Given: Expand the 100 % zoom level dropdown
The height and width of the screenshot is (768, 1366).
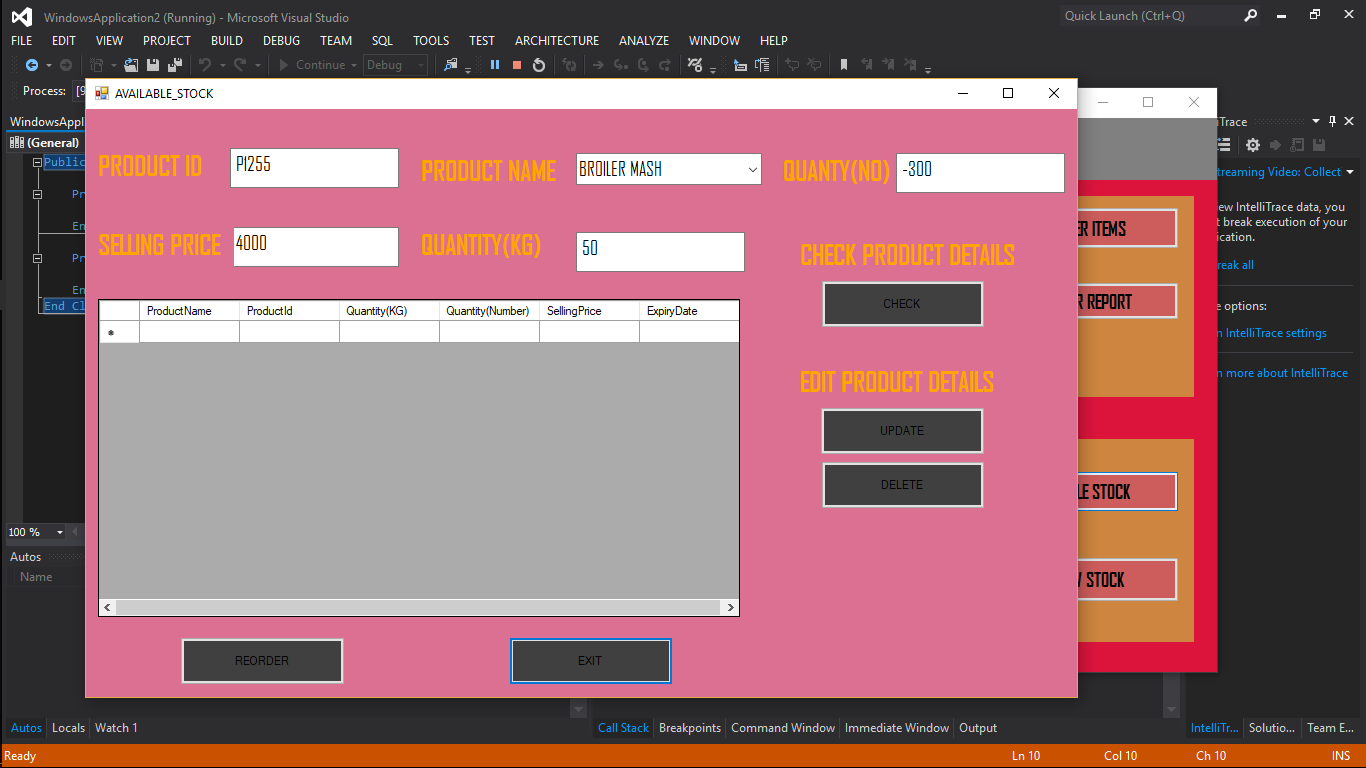Looking at the screenshot, I should coord(60,532).
